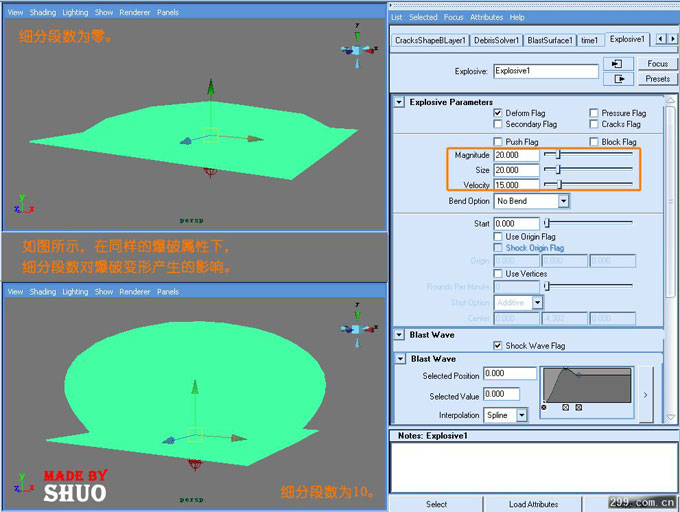Open the Bend Option dropdown
Image resolution: width=680 pixels, height=512 pixels.
pyautogui.click(x=563, y=201)
